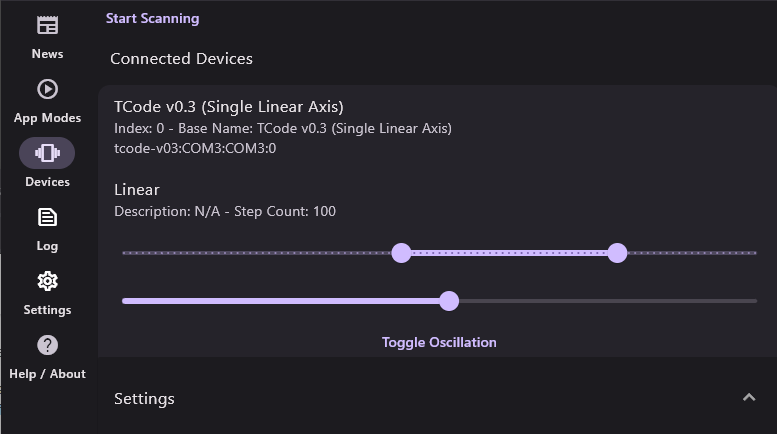
Task: Click the unfilled position slider track
Action: (608, 301)
